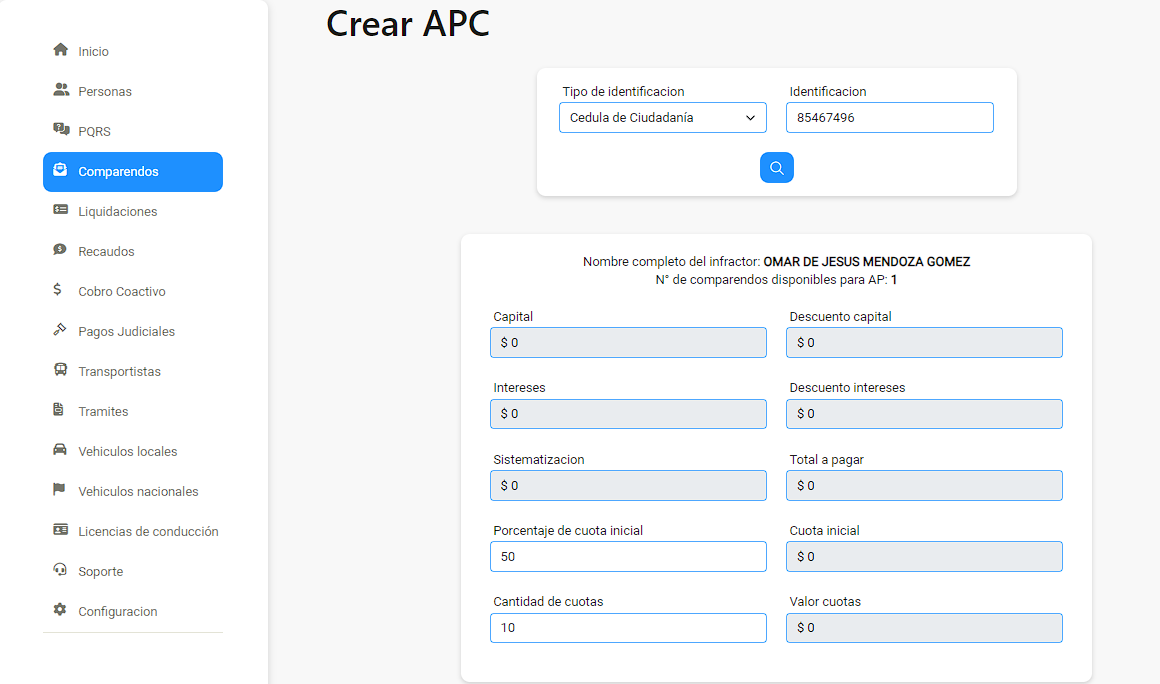
Task: Focus Cantidad de cuotas field
Action: pyautogui.click(x=628, y=628)
